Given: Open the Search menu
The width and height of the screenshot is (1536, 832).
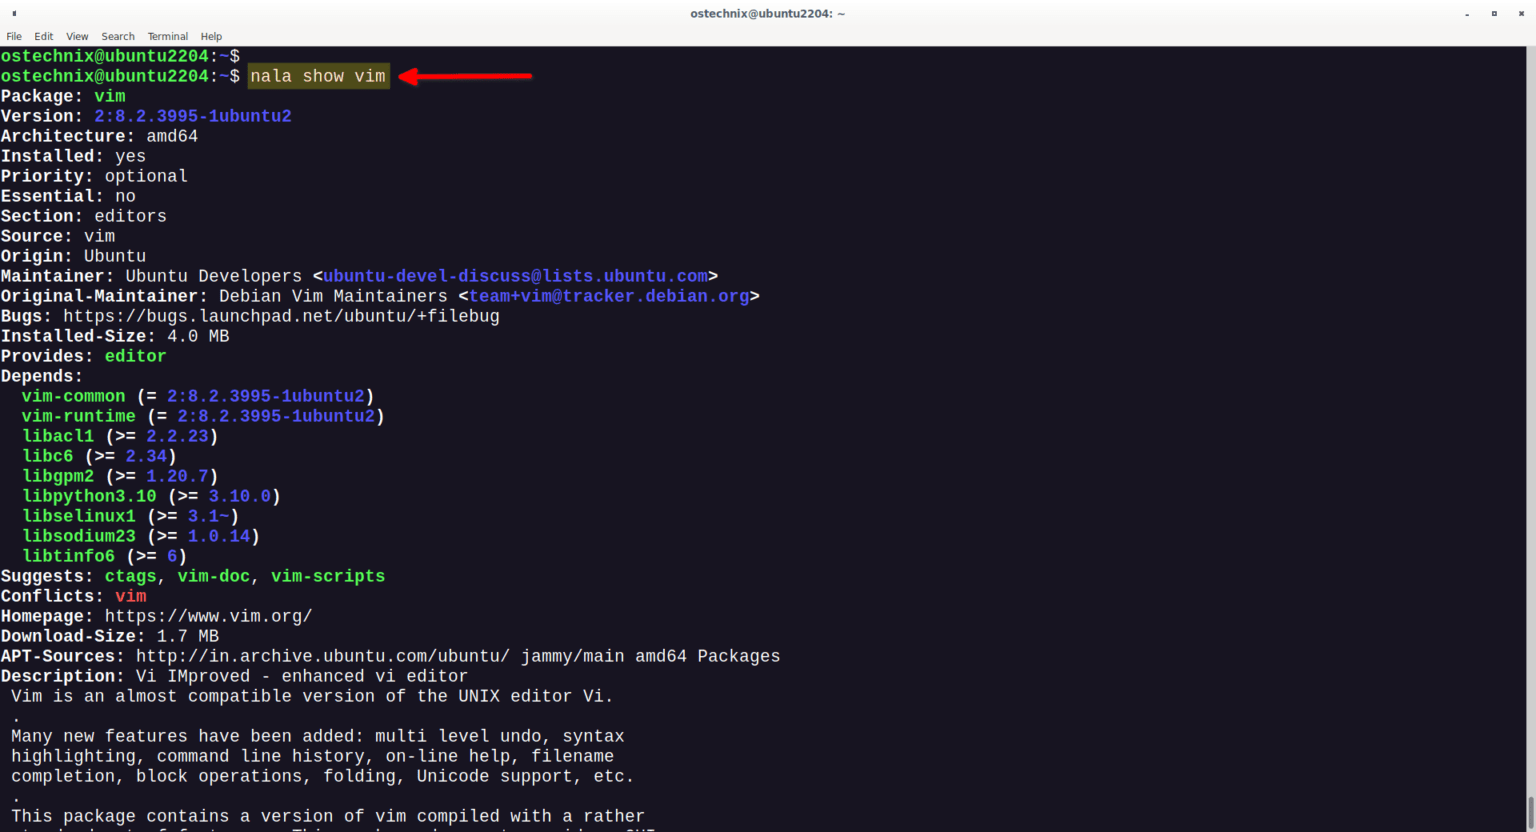Looking at the screenshot, I should [x=117, y=36].
